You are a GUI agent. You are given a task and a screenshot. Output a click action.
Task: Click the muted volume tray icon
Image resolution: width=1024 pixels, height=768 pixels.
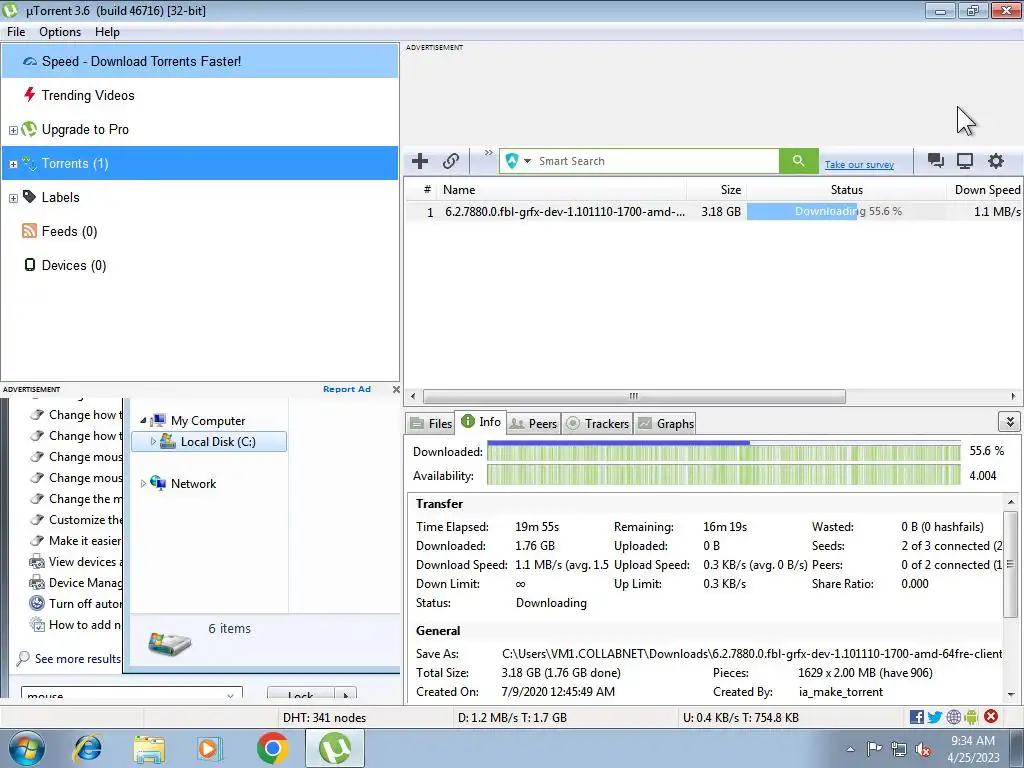pyautogui.click(x=923, y=750)
